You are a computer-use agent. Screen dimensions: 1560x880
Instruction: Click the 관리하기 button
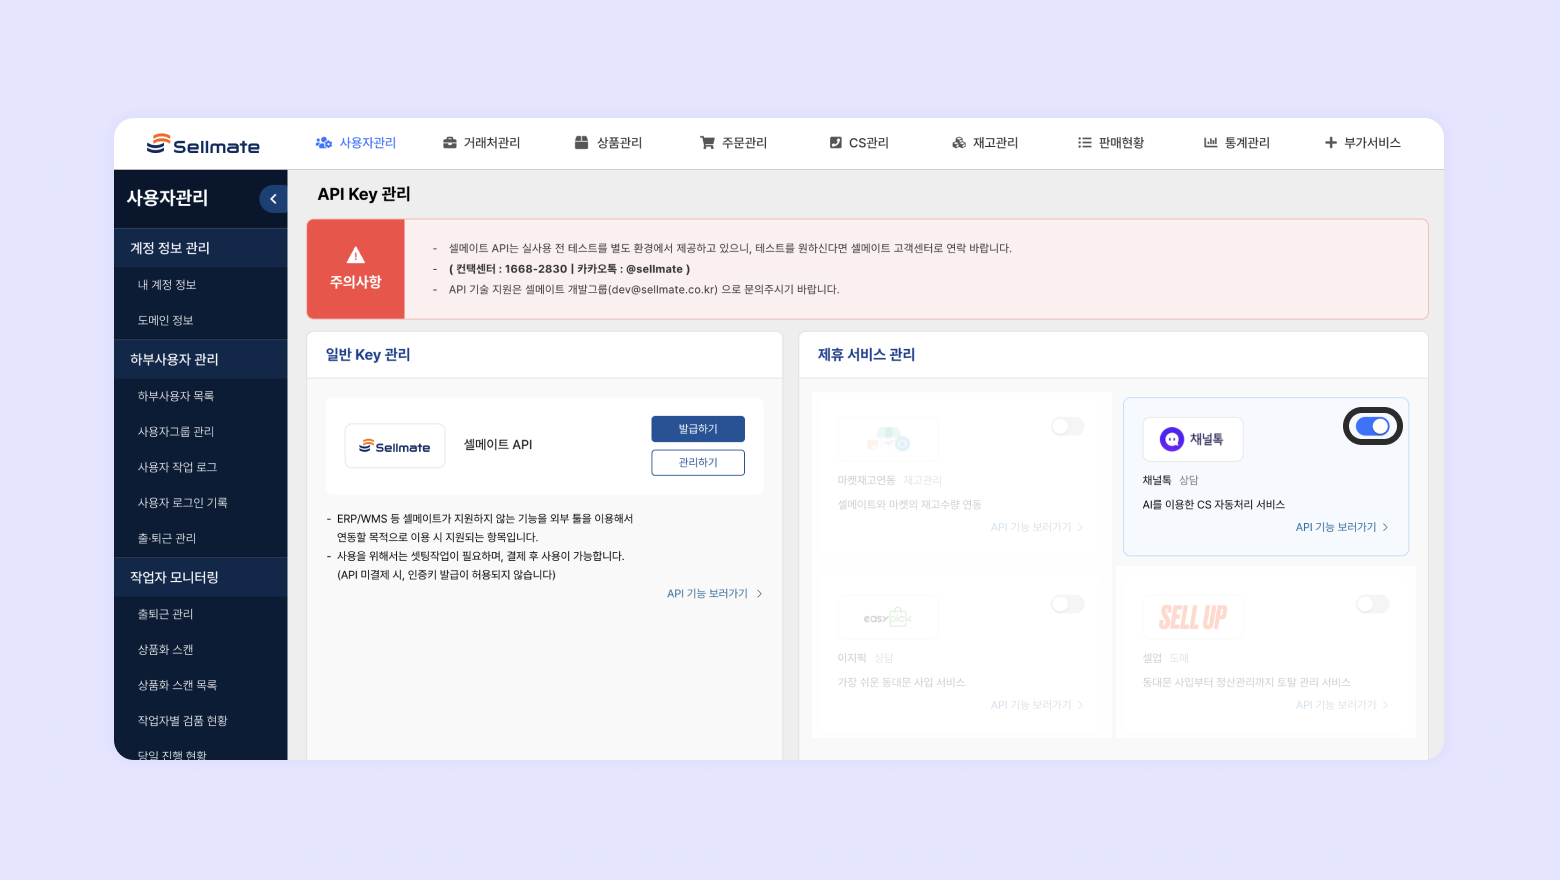pyautogui.click(x=698, y=463)
